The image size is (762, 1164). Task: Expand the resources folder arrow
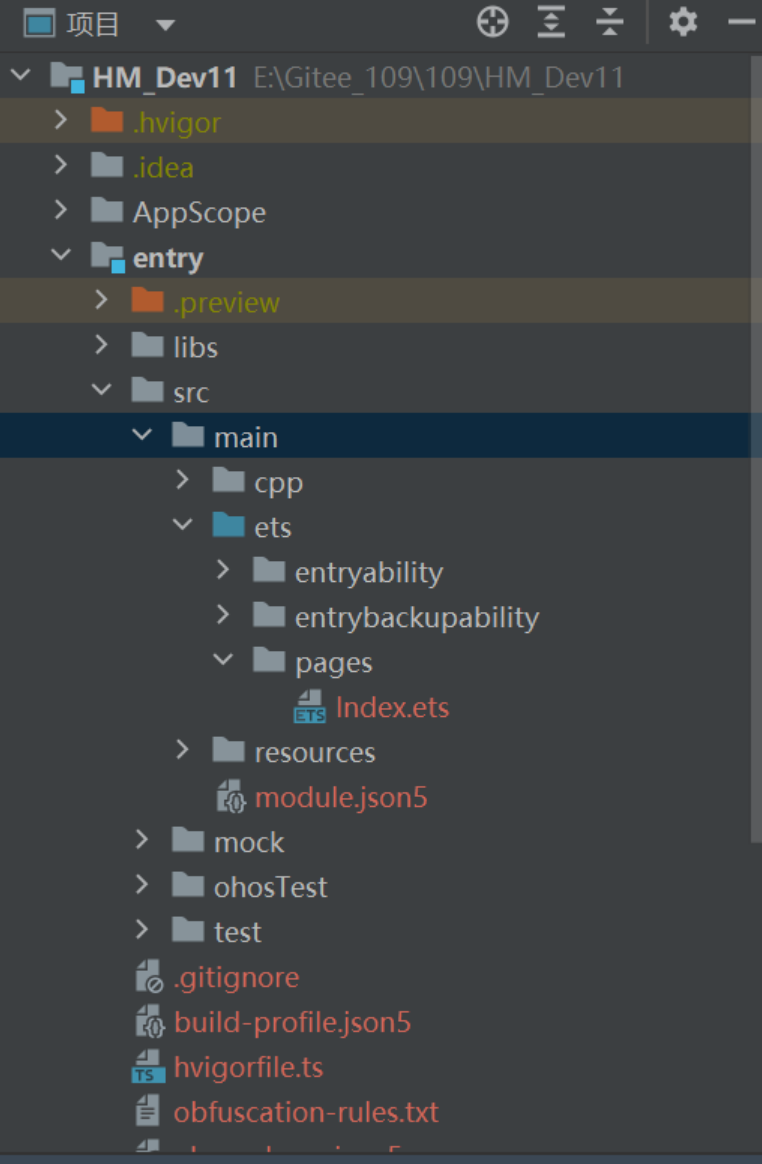[182, 750]
